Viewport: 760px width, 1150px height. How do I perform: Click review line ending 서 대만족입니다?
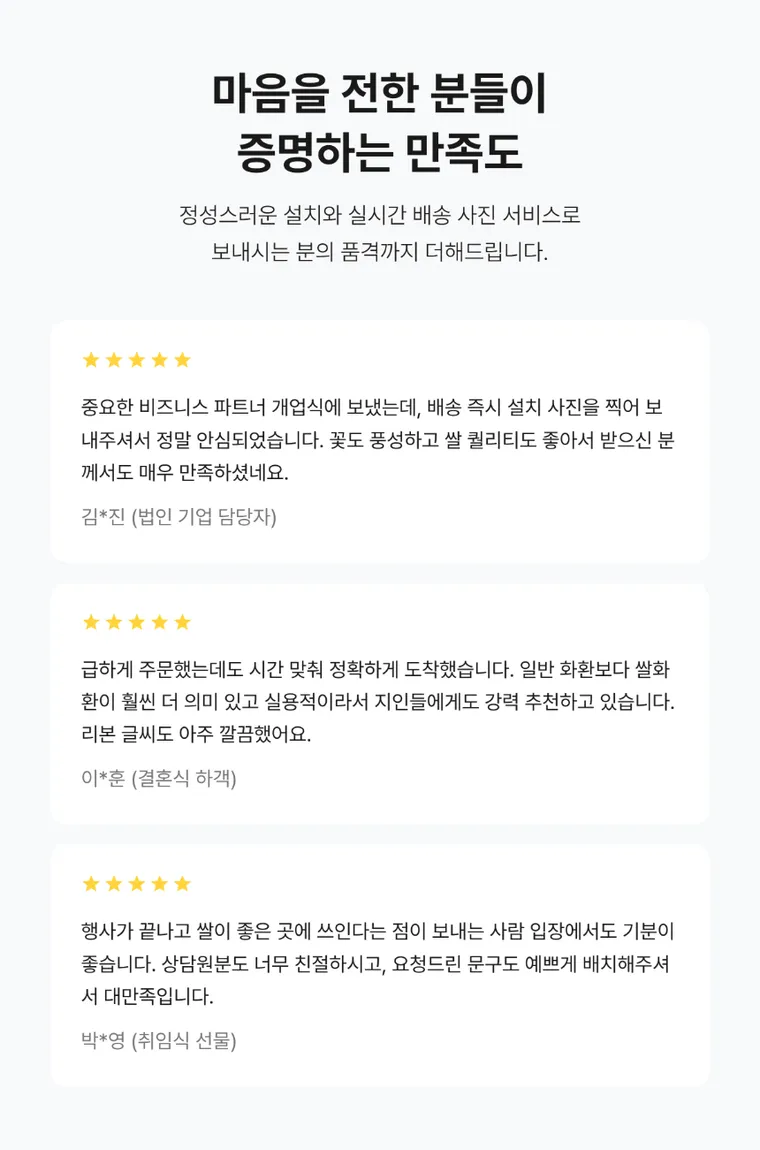point(147,996)
